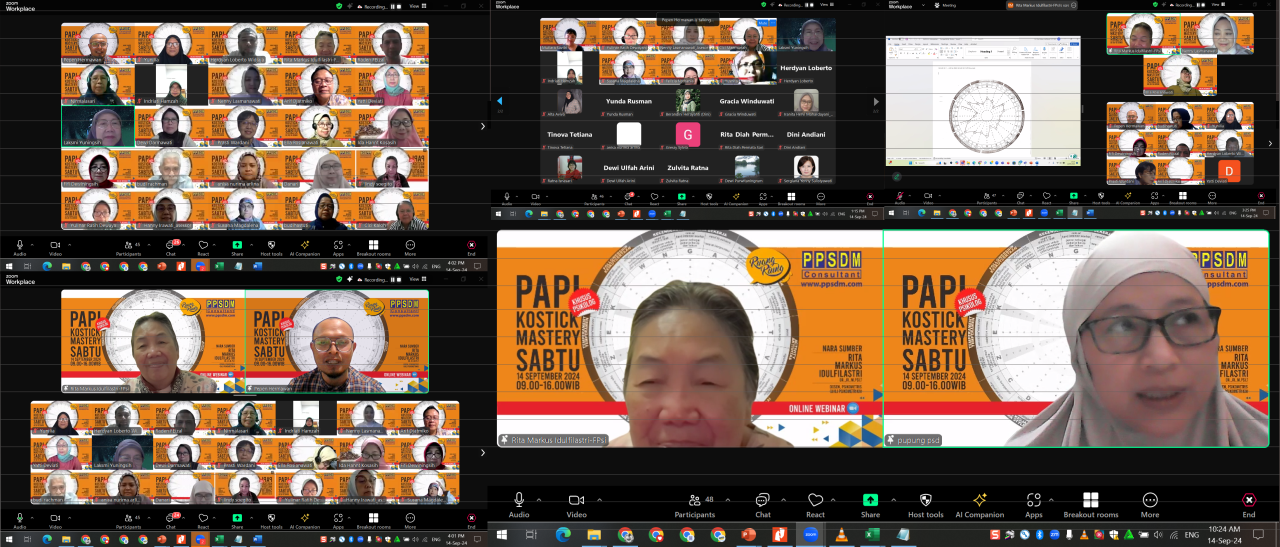Open Breakout rooms in the 4:01 PM Zoom window
This screenshot has width=1280, height=547.
click(373, 521)
